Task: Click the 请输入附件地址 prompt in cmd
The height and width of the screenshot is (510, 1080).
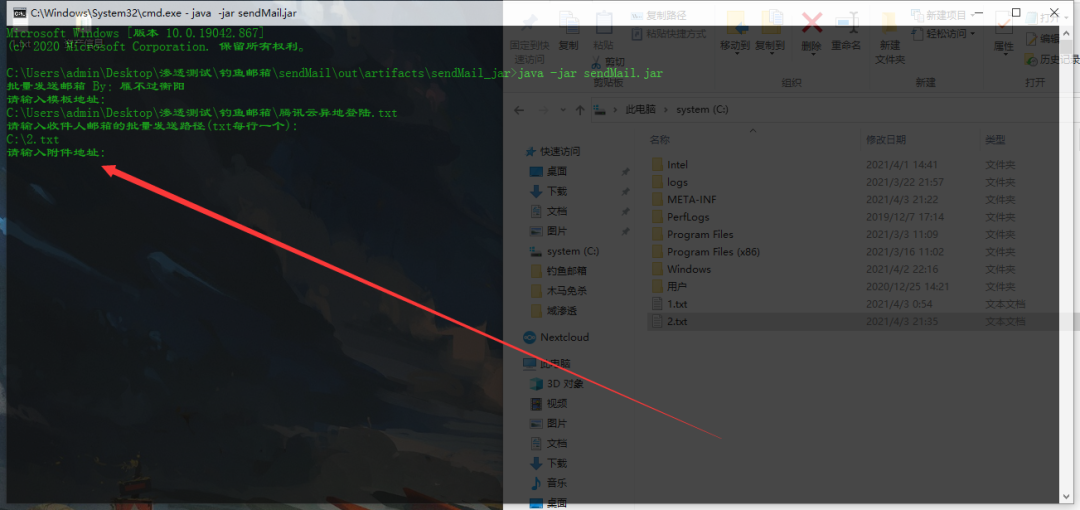Action: pos(56,153)
